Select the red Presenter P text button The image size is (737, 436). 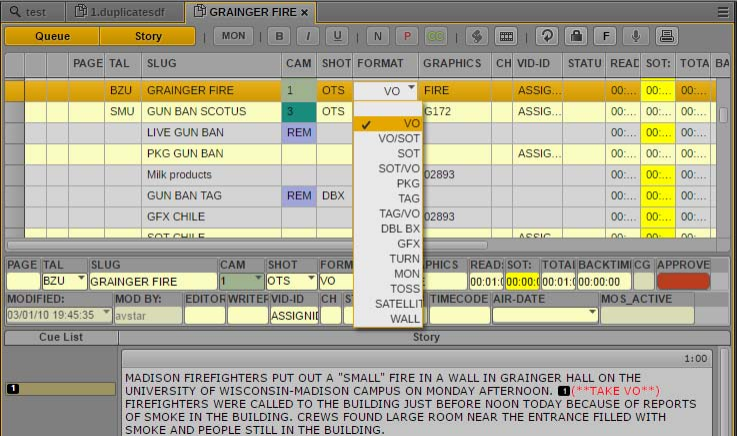point(407,36)
